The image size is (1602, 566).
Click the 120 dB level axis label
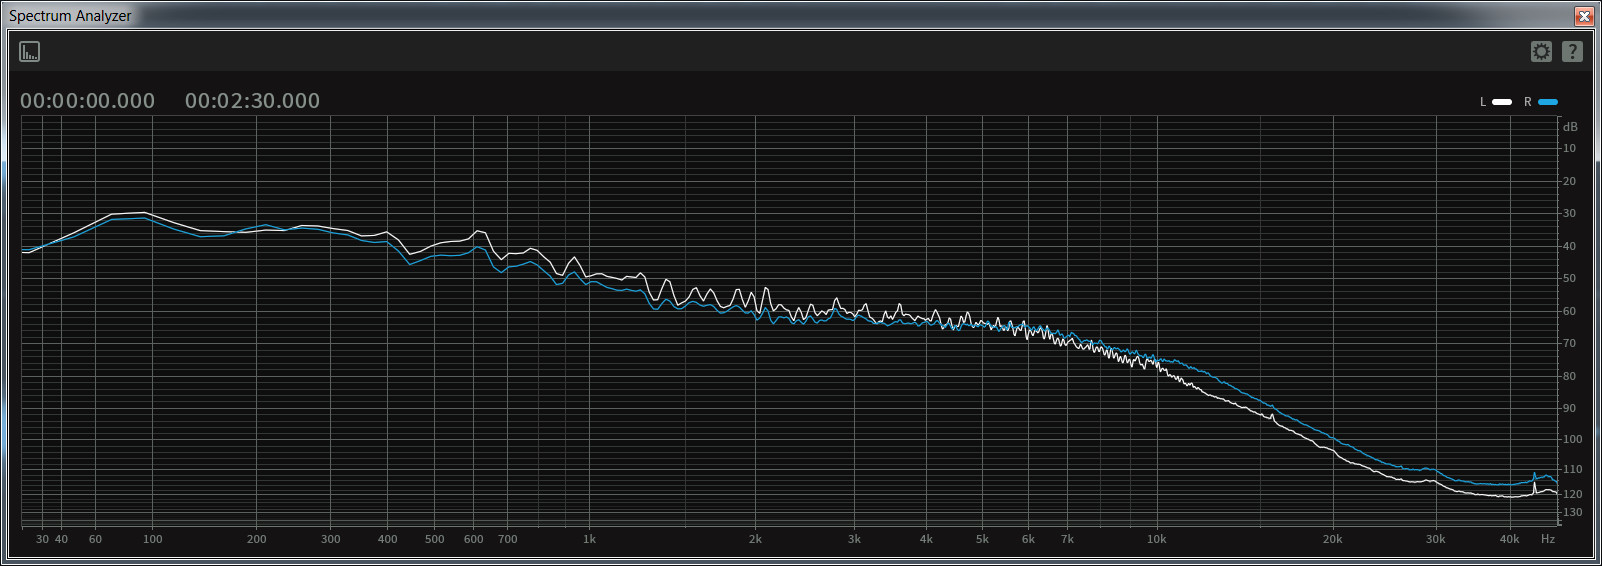pyautogui.click(x=1572, y=494)
